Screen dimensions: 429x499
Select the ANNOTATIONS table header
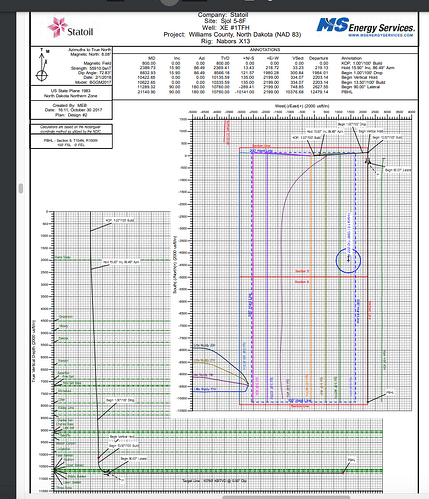(x=265, y=50)
